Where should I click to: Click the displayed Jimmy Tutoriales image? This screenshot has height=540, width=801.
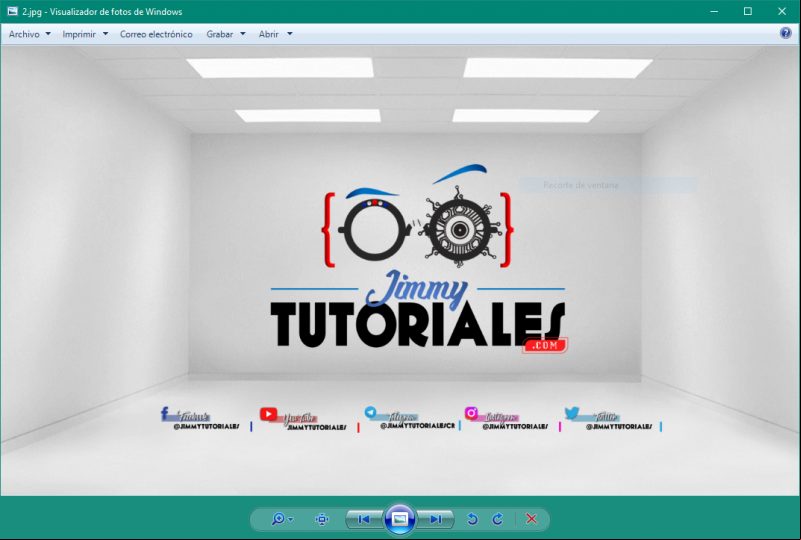400,271
